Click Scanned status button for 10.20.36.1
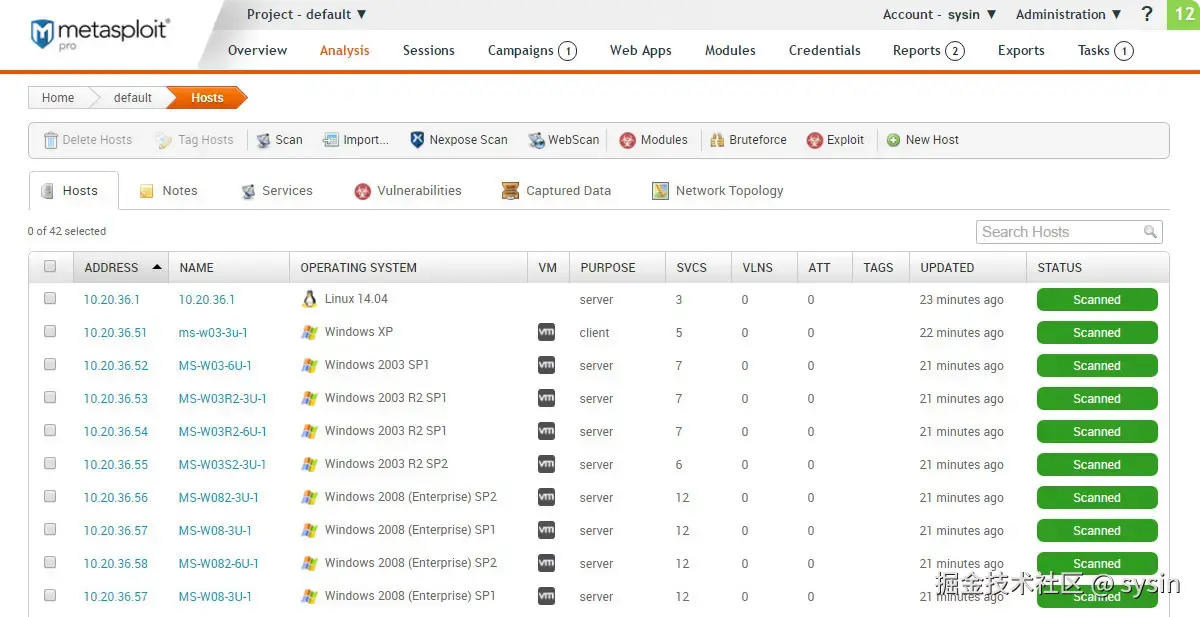 click(x=1097, y=299)
